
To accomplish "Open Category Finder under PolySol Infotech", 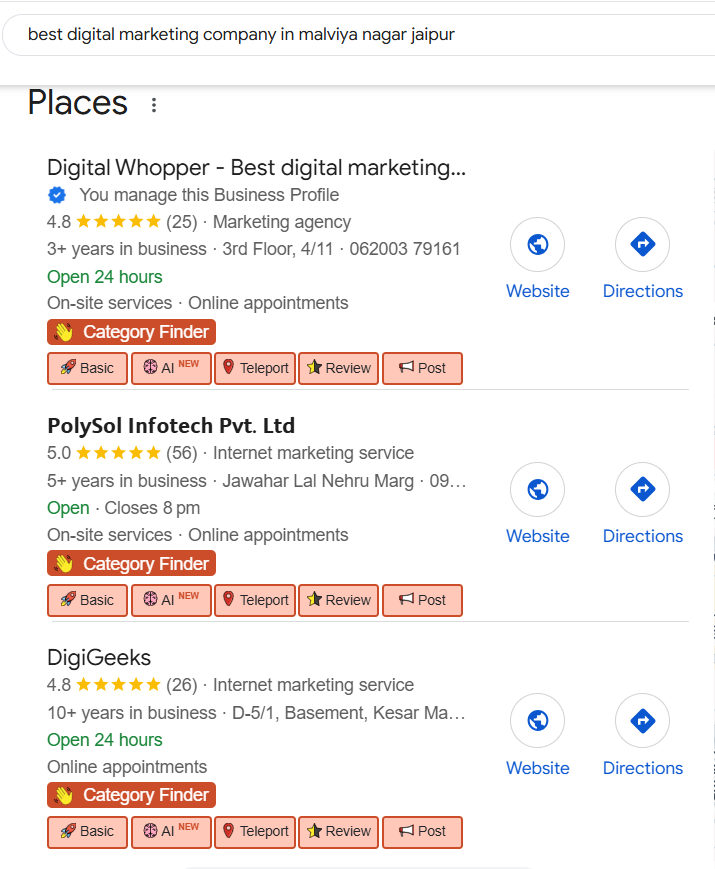I will point(131,564).
